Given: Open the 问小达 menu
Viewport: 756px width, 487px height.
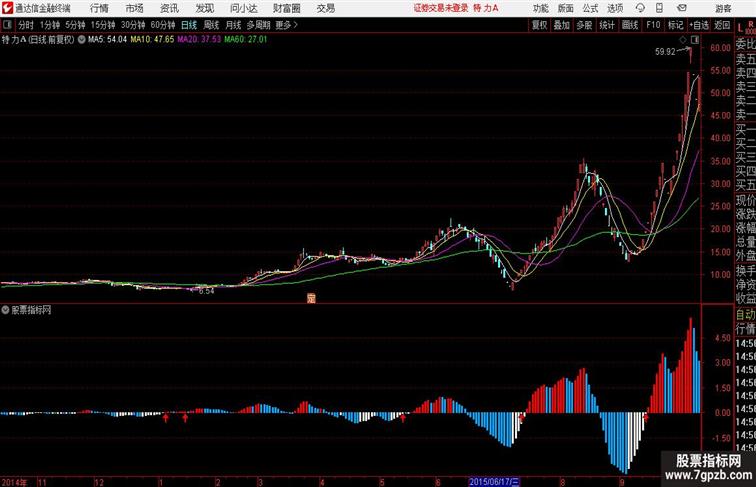Looking at the screenshot, I should [x=243, y=8].
